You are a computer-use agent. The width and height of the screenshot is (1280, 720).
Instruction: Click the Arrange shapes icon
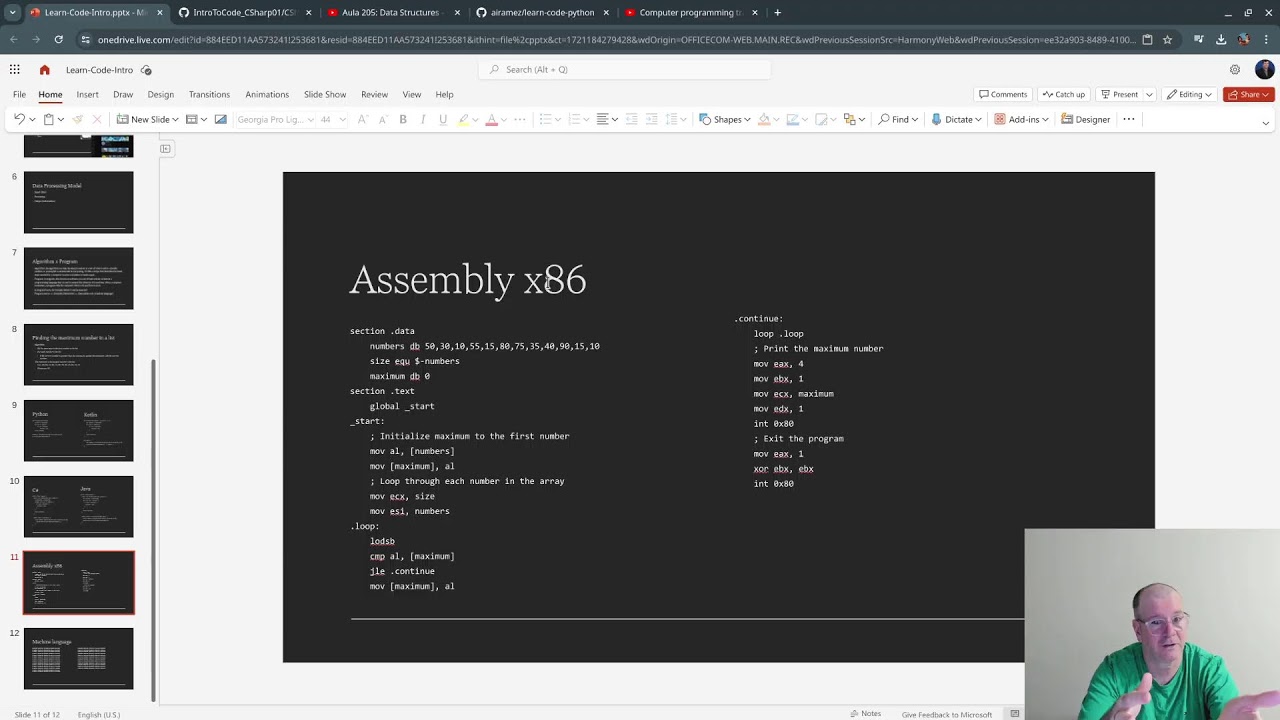tap(849, 119)
